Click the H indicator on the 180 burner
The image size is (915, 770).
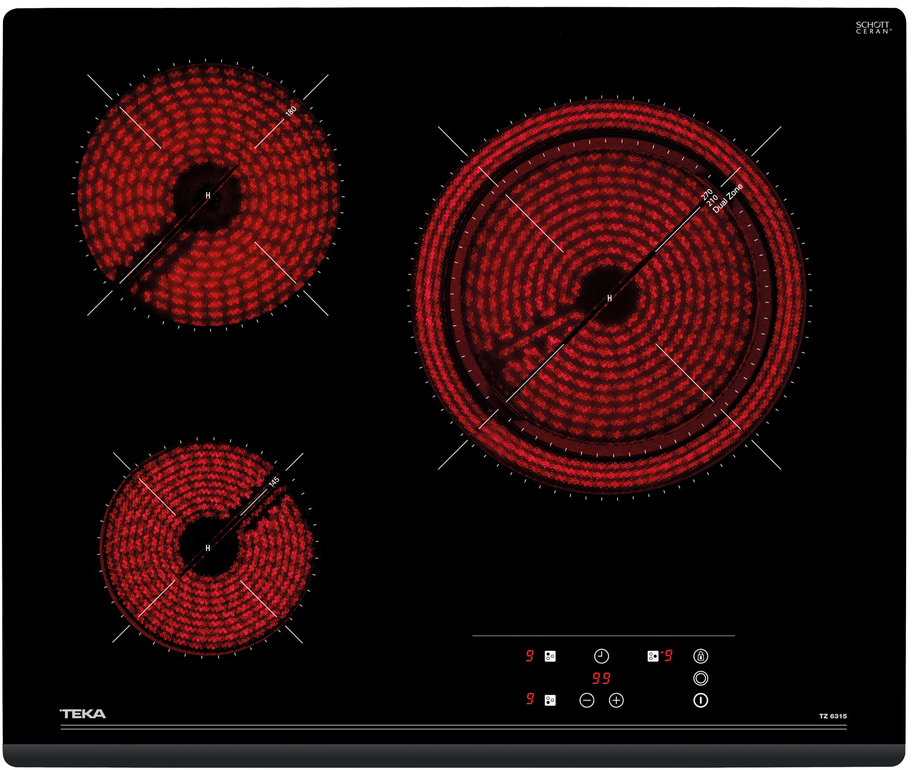tap(208, 195)
